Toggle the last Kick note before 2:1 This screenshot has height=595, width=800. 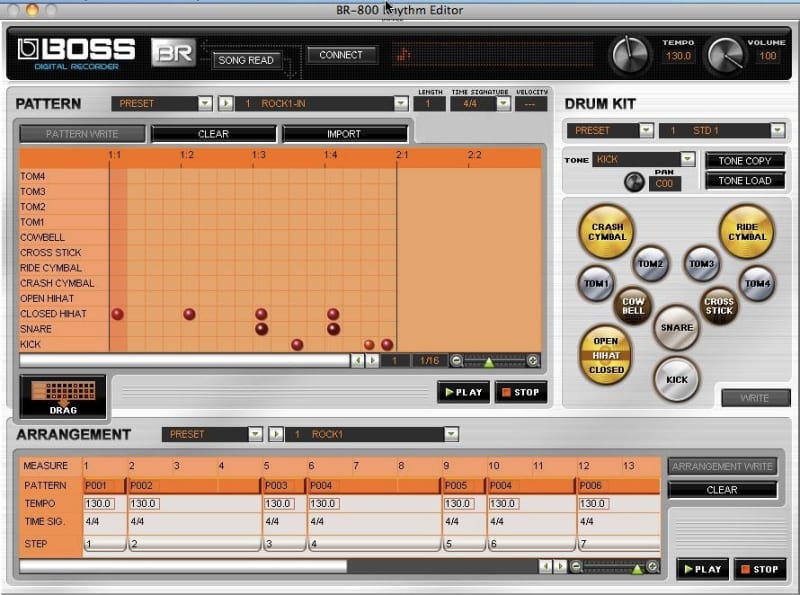387,345
